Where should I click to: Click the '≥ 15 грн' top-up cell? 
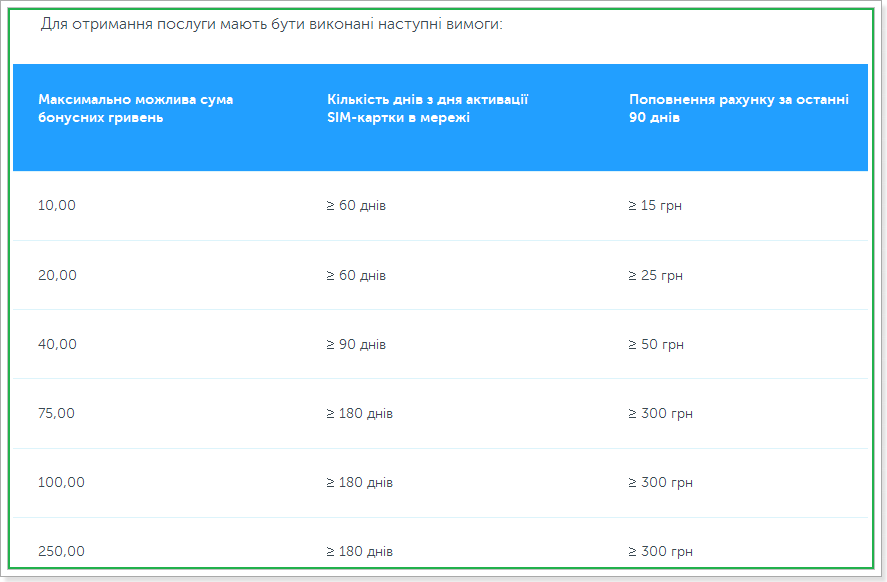coord(655,205)
